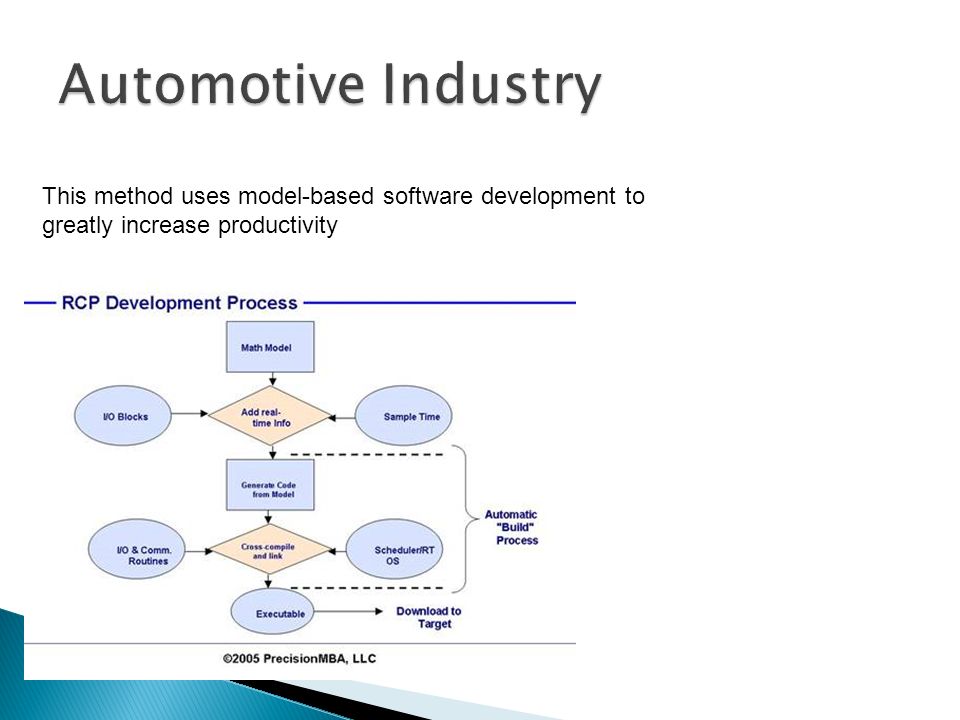Click the 'Download to Target' label
960x720 pixels.
click(429, 617)
